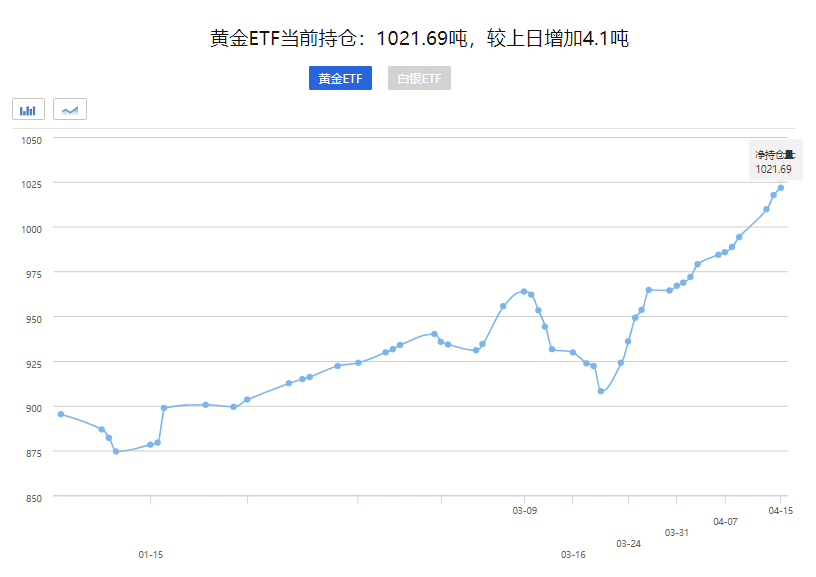
Task: Click the 03-31 date label
Action: (x=677, y=532)
